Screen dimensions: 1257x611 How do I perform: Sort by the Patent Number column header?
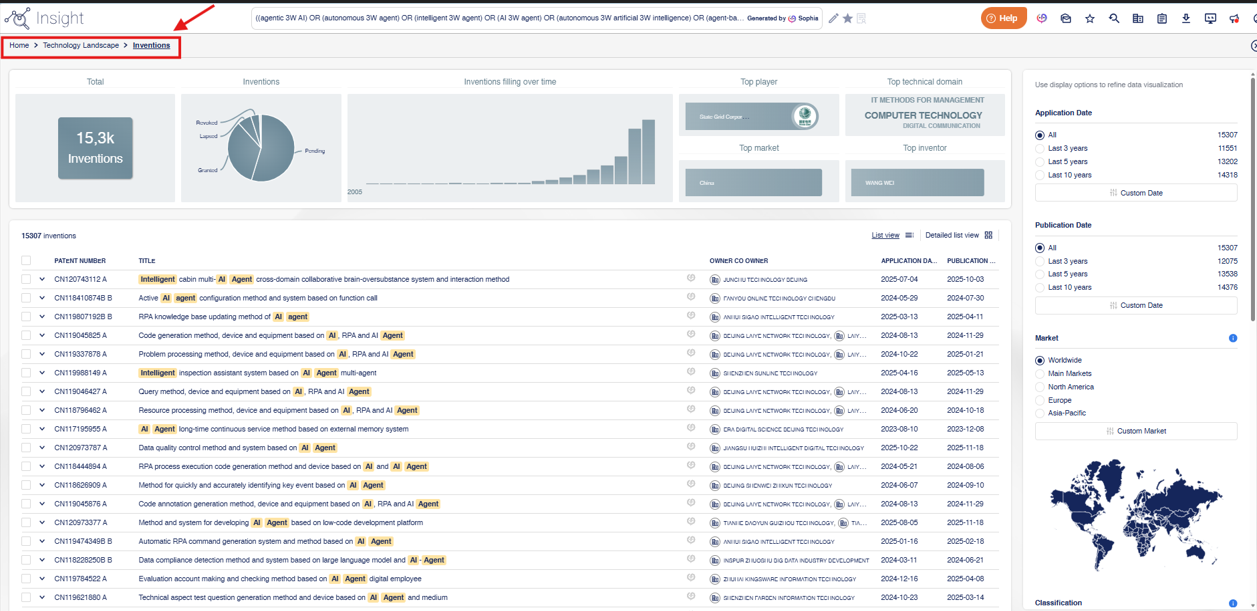80,261
